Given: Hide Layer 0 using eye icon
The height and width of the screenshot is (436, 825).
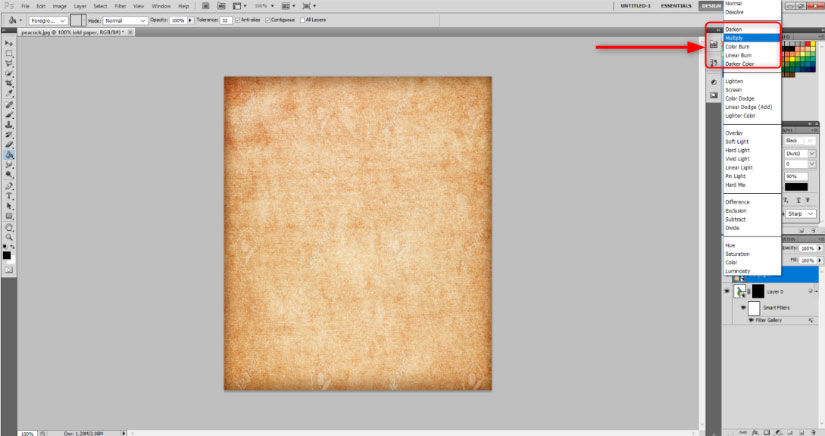Looking at the screenshot, I should click(727, 290).
